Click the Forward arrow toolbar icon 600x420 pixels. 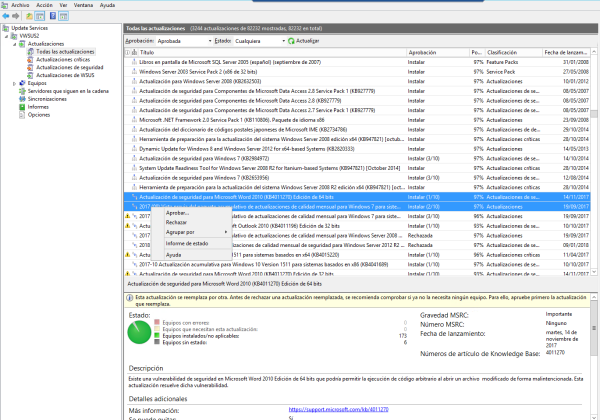18,16
